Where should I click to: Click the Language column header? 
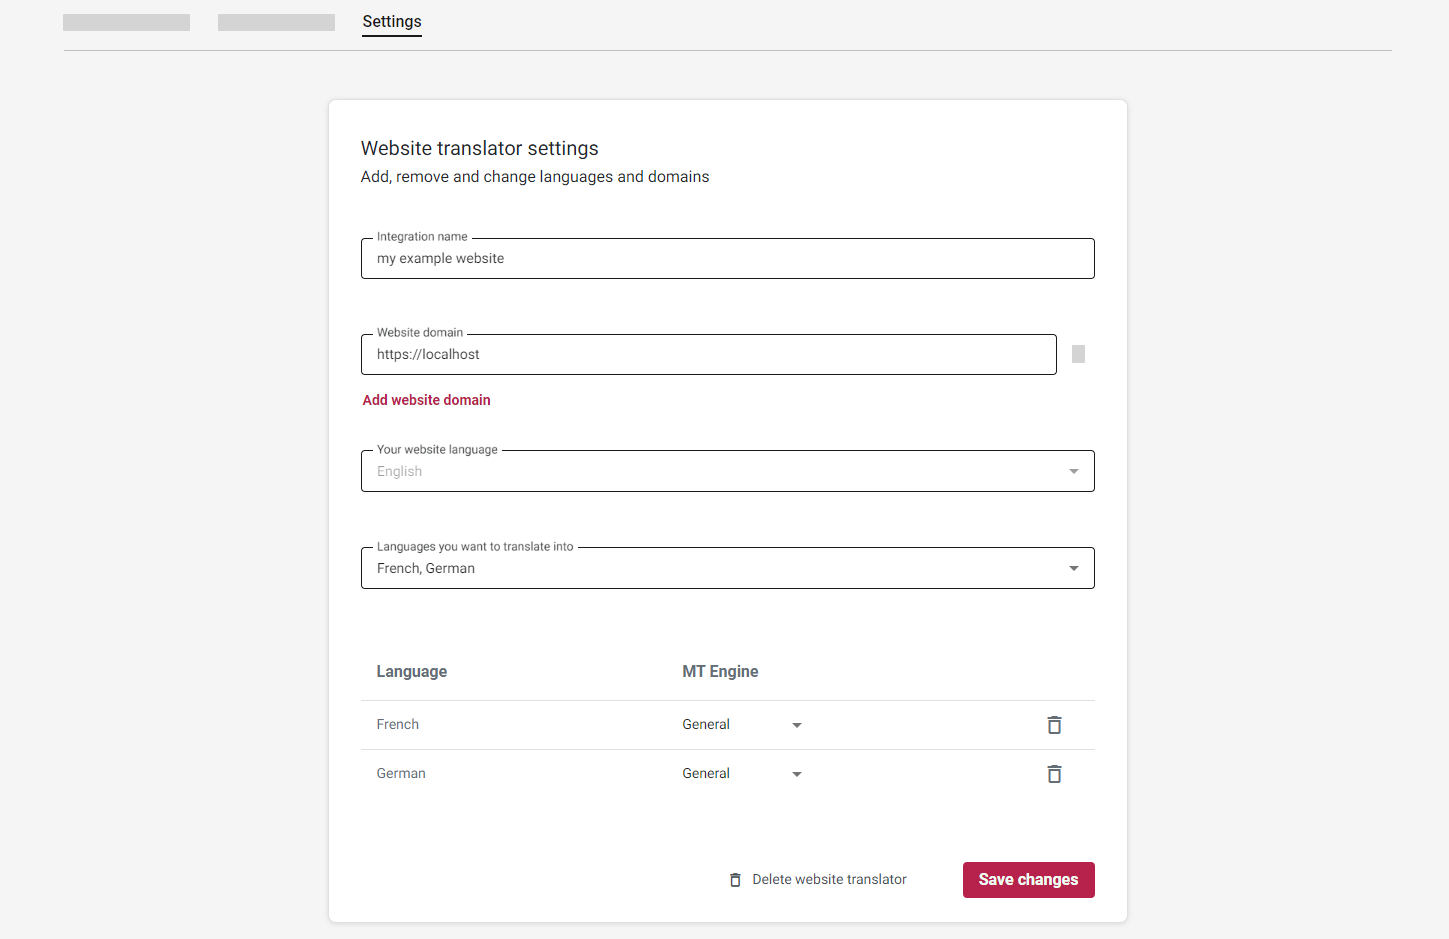412,672
